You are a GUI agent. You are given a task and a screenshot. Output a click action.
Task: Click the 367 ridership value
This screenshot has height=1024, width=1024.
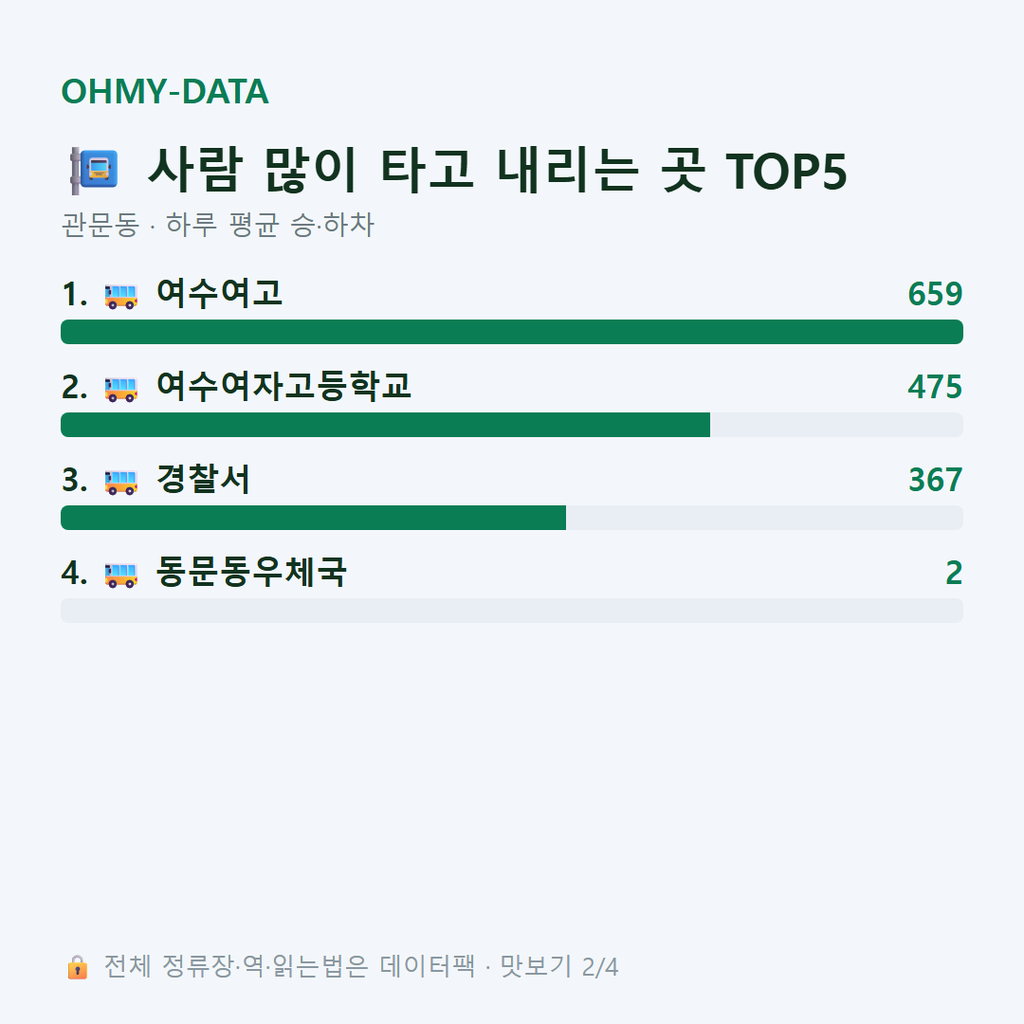point(935,480)
